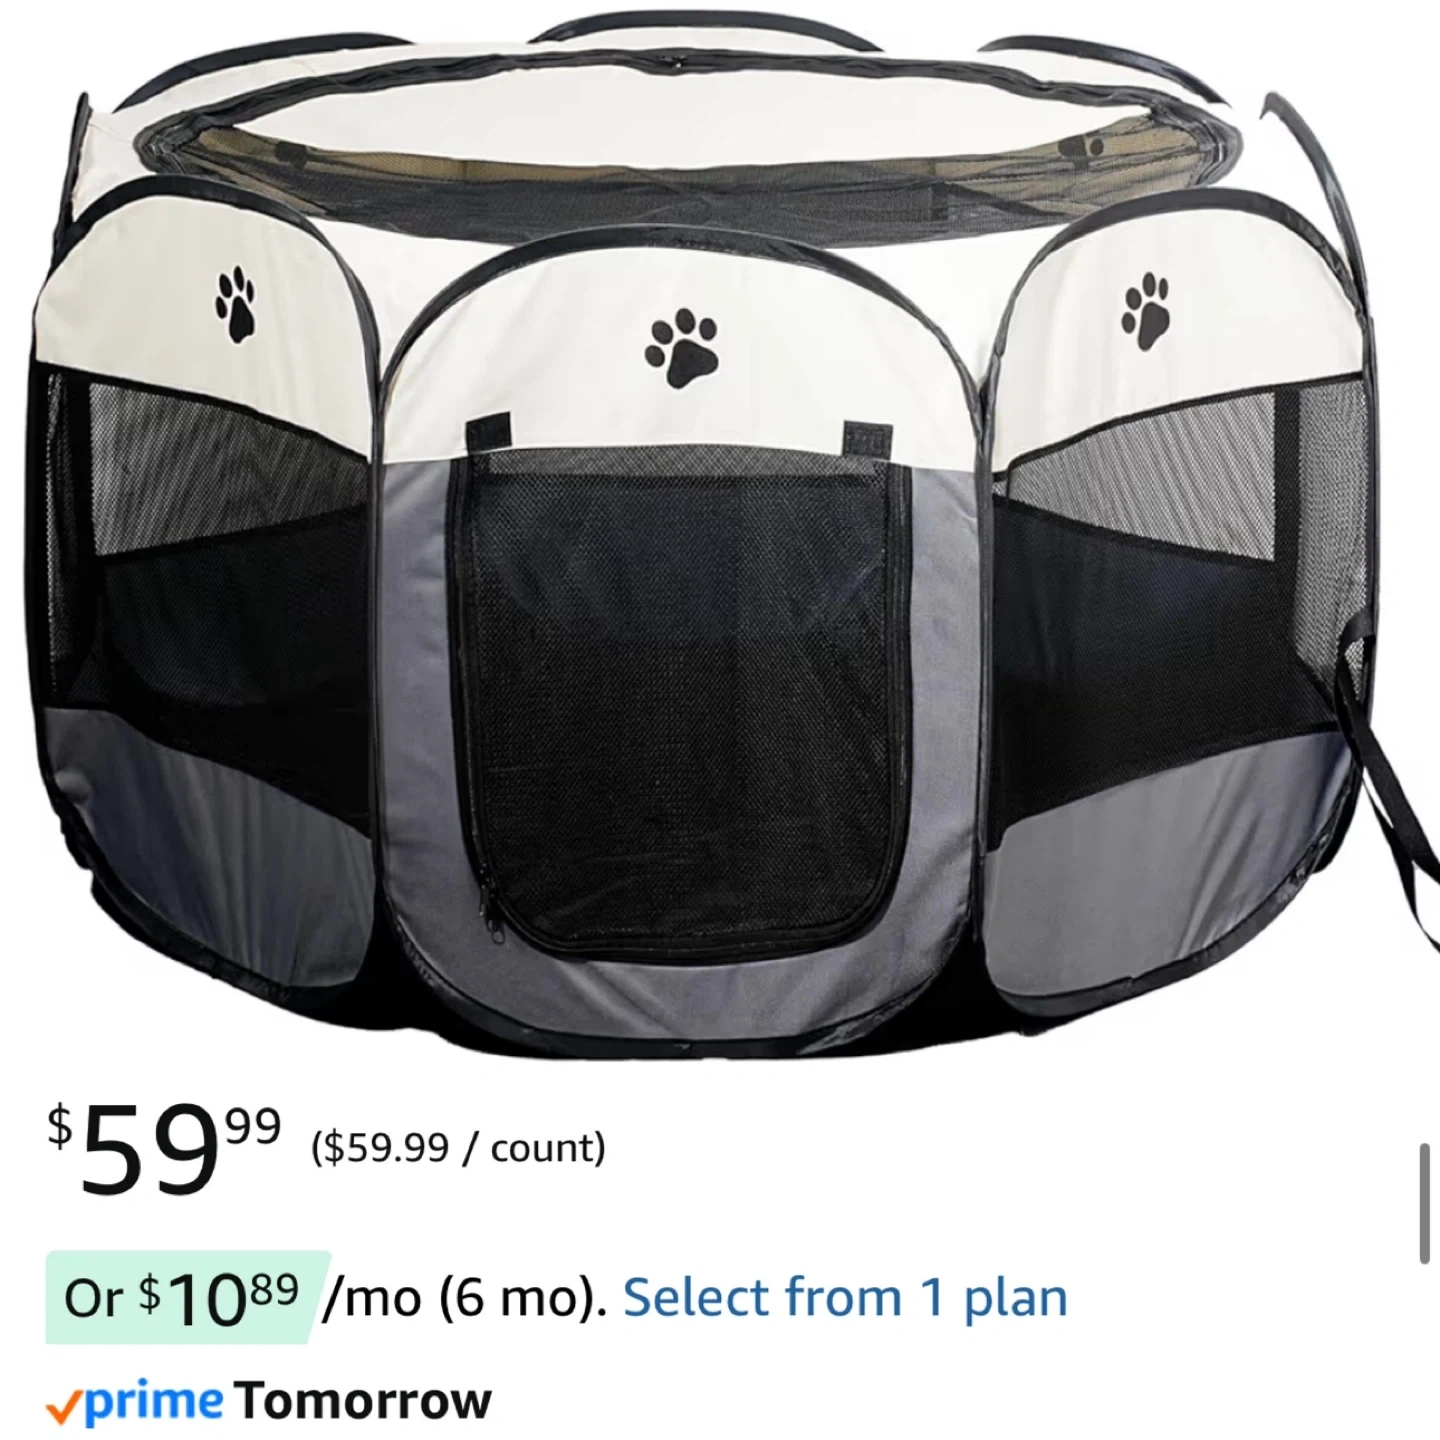Click the page scrollbar thumb on right edge
Screen dimensions: 1440x1440
pyautogui.click(x=1425, y=1204)
